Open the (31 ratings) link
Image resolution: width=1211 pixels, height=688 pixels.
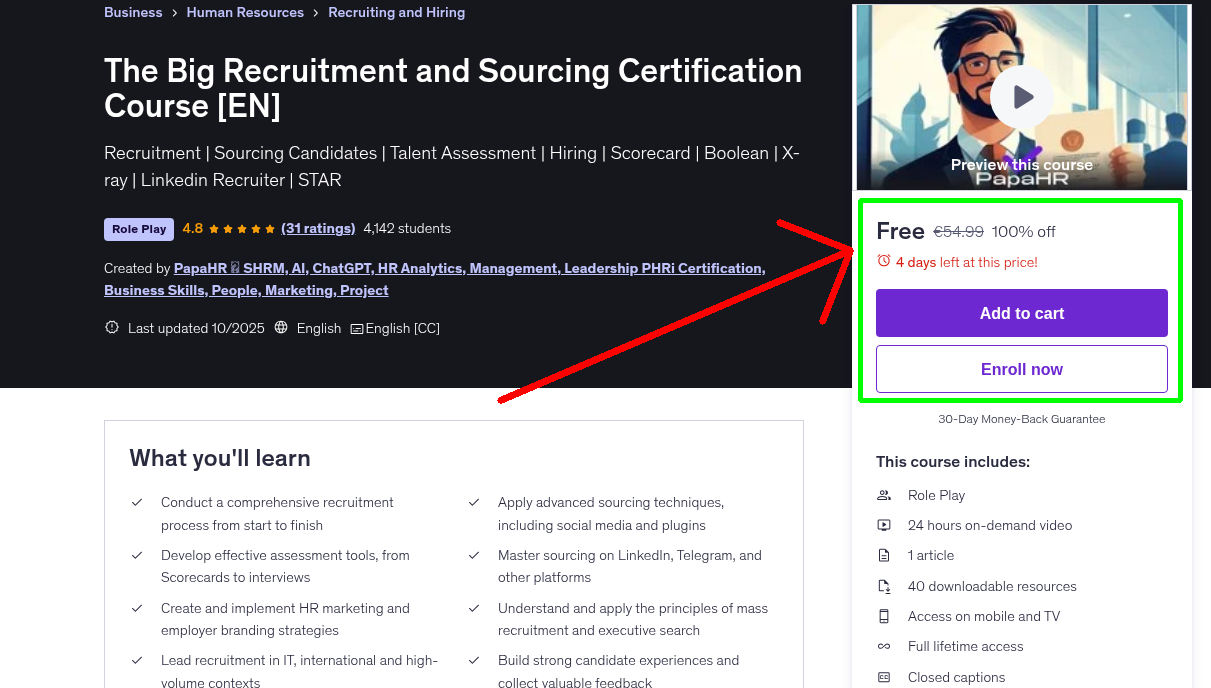tap(318, 228)
